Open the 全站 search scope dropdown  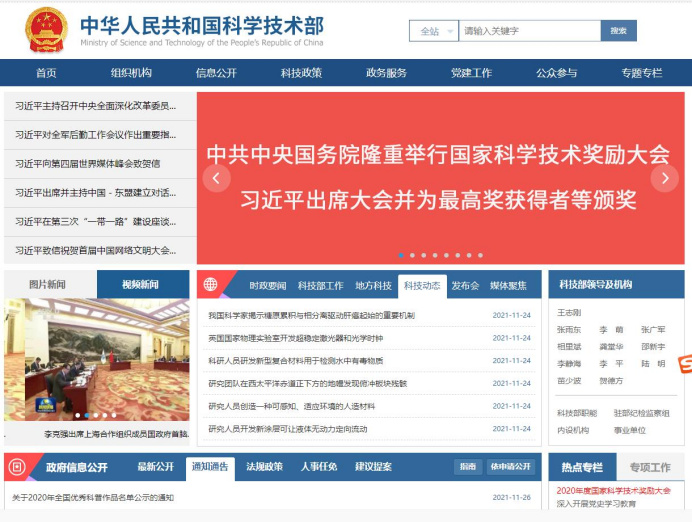pyautogui.click(x=433, y=31)
